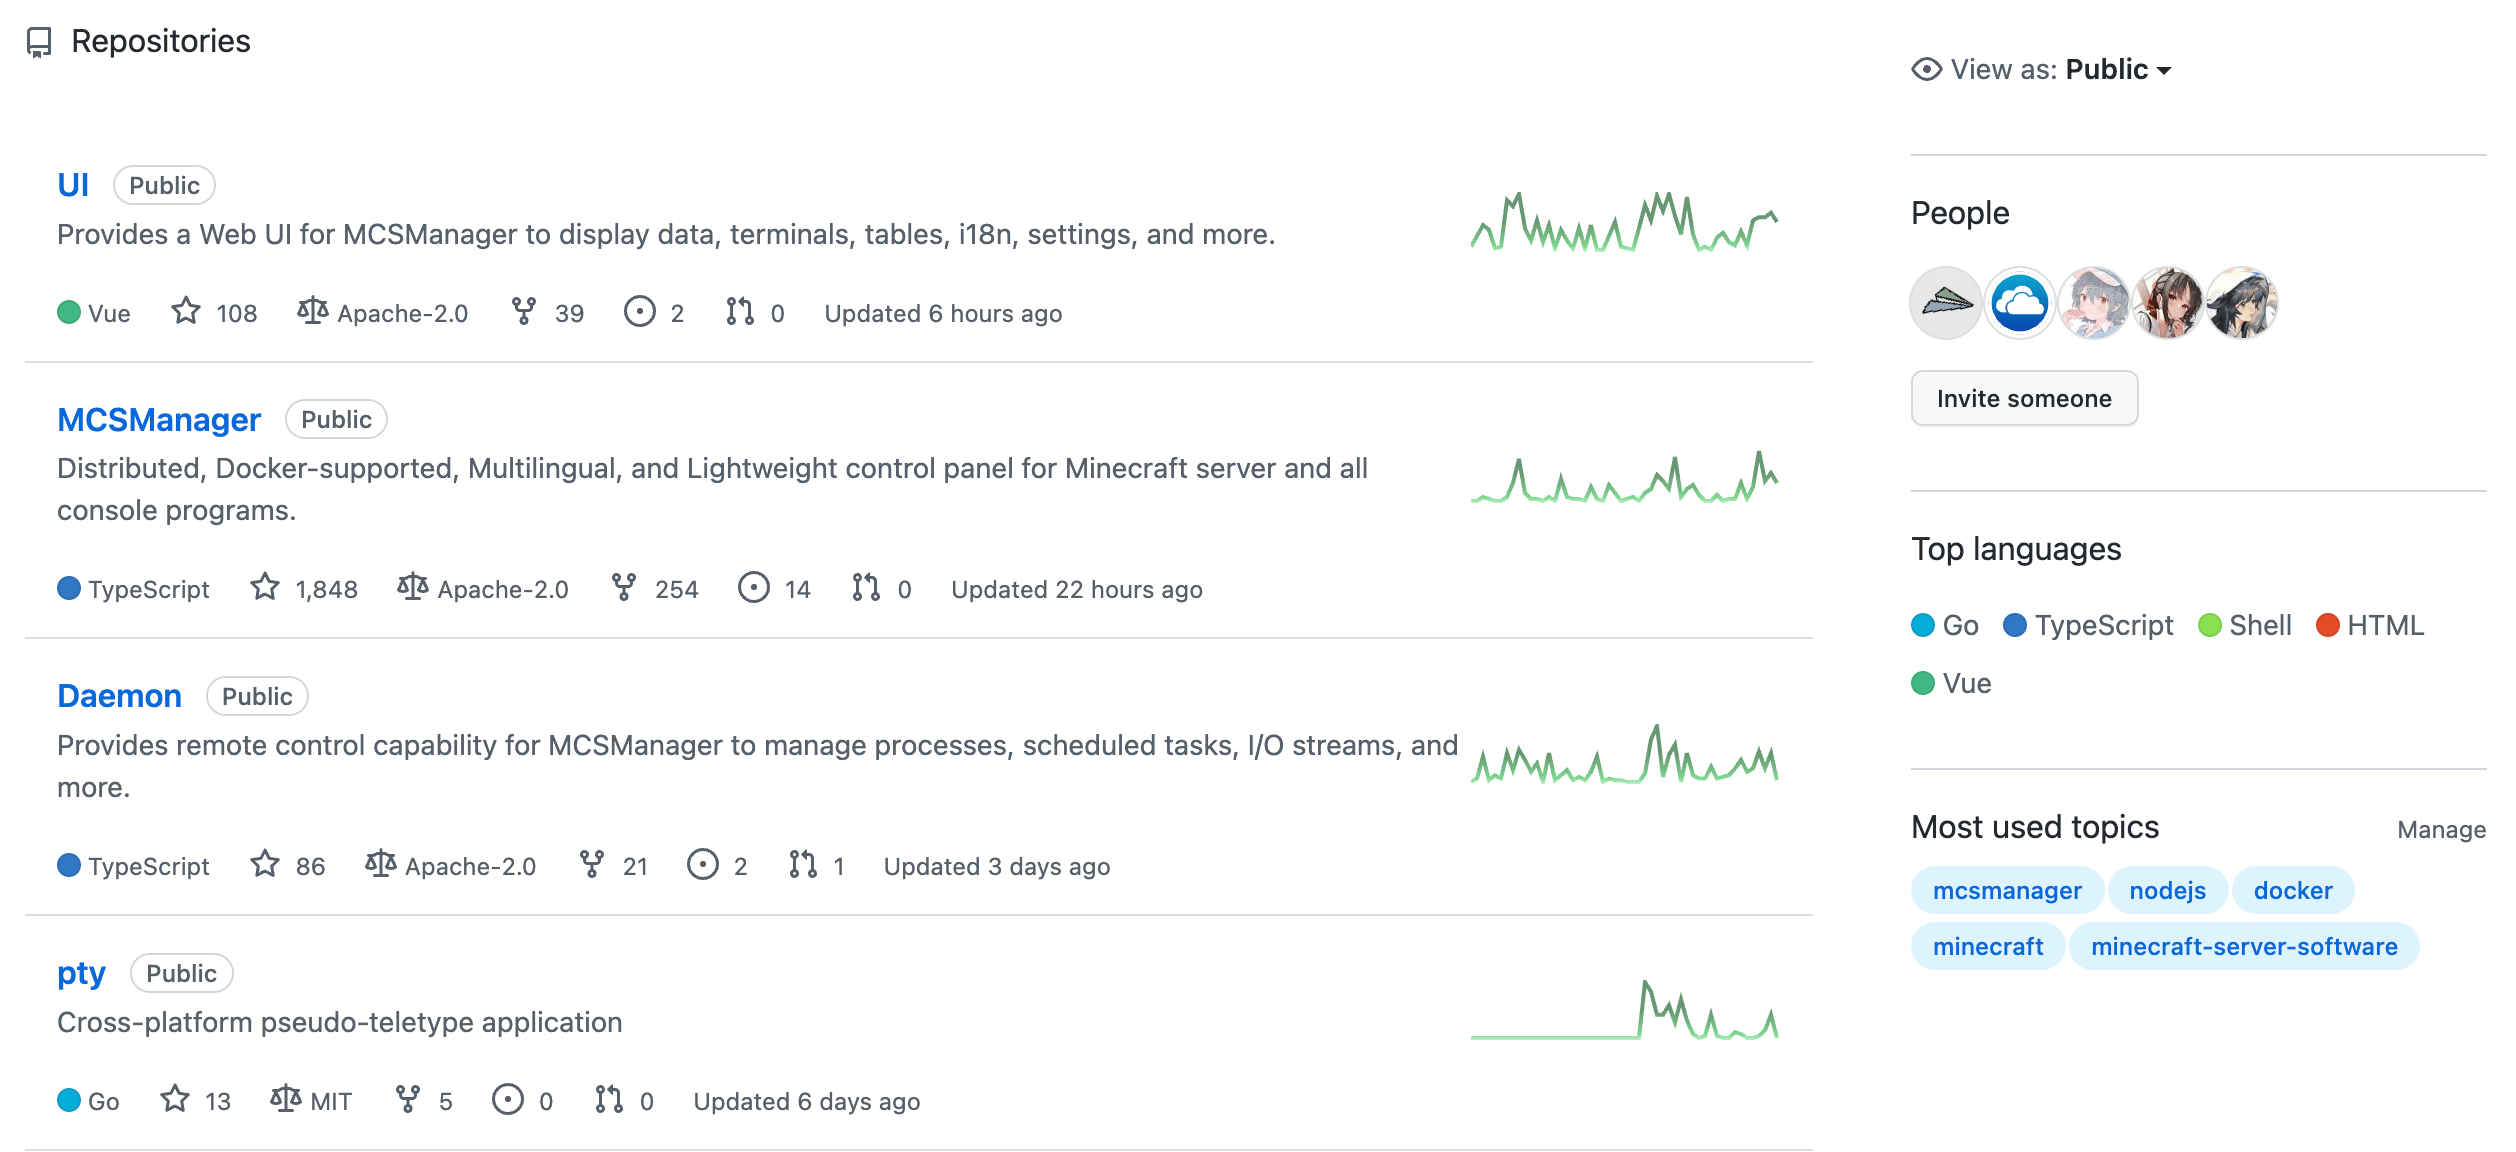The width and height of the screenshot is (2516, 1152).
Task: Filter by TypeScript in Top languages
Action: point(2089,625)
